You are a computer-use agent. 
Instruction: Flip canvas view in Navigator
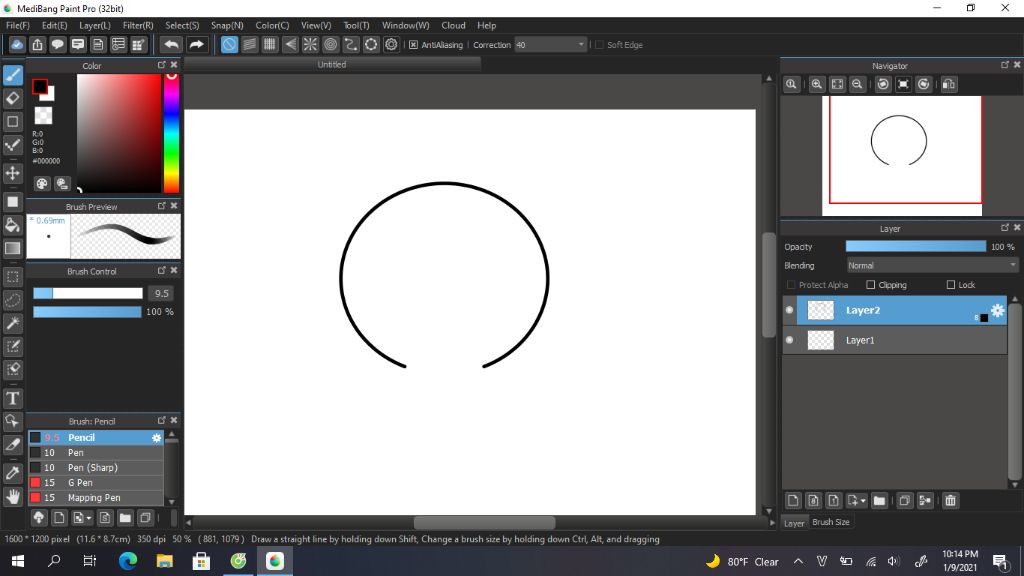949,84
